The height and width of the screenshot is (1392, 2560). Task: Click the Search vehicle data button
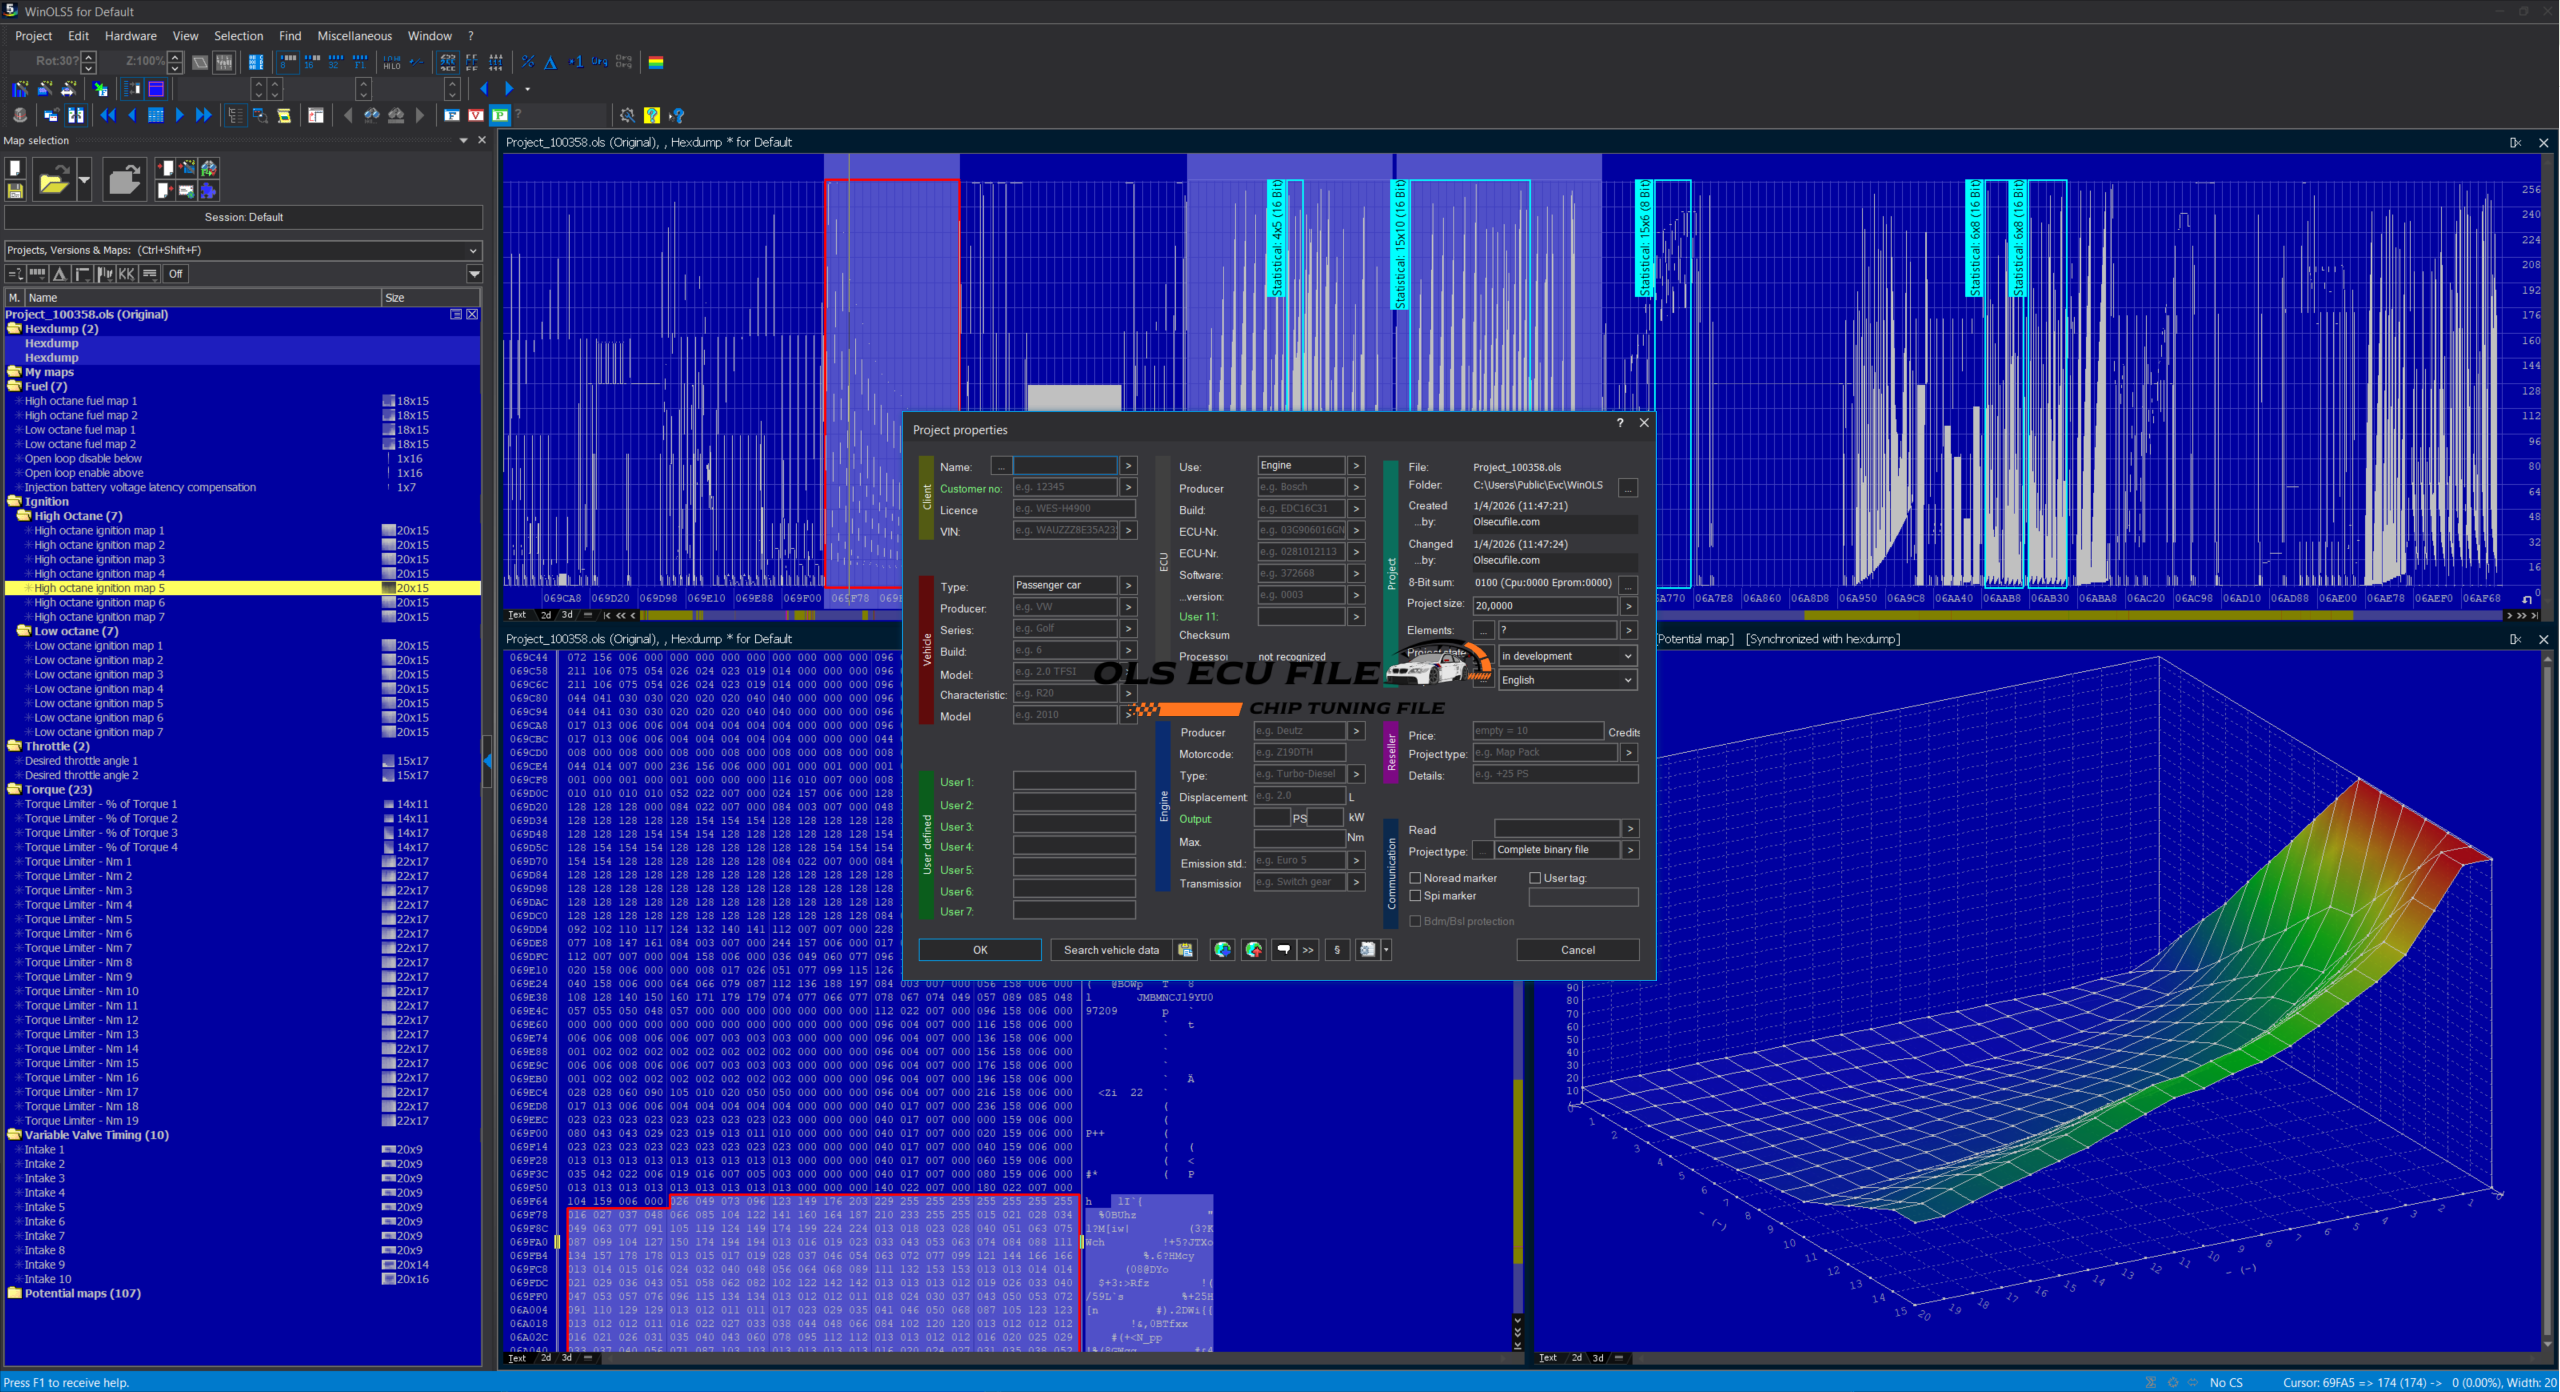point(1111,950)
